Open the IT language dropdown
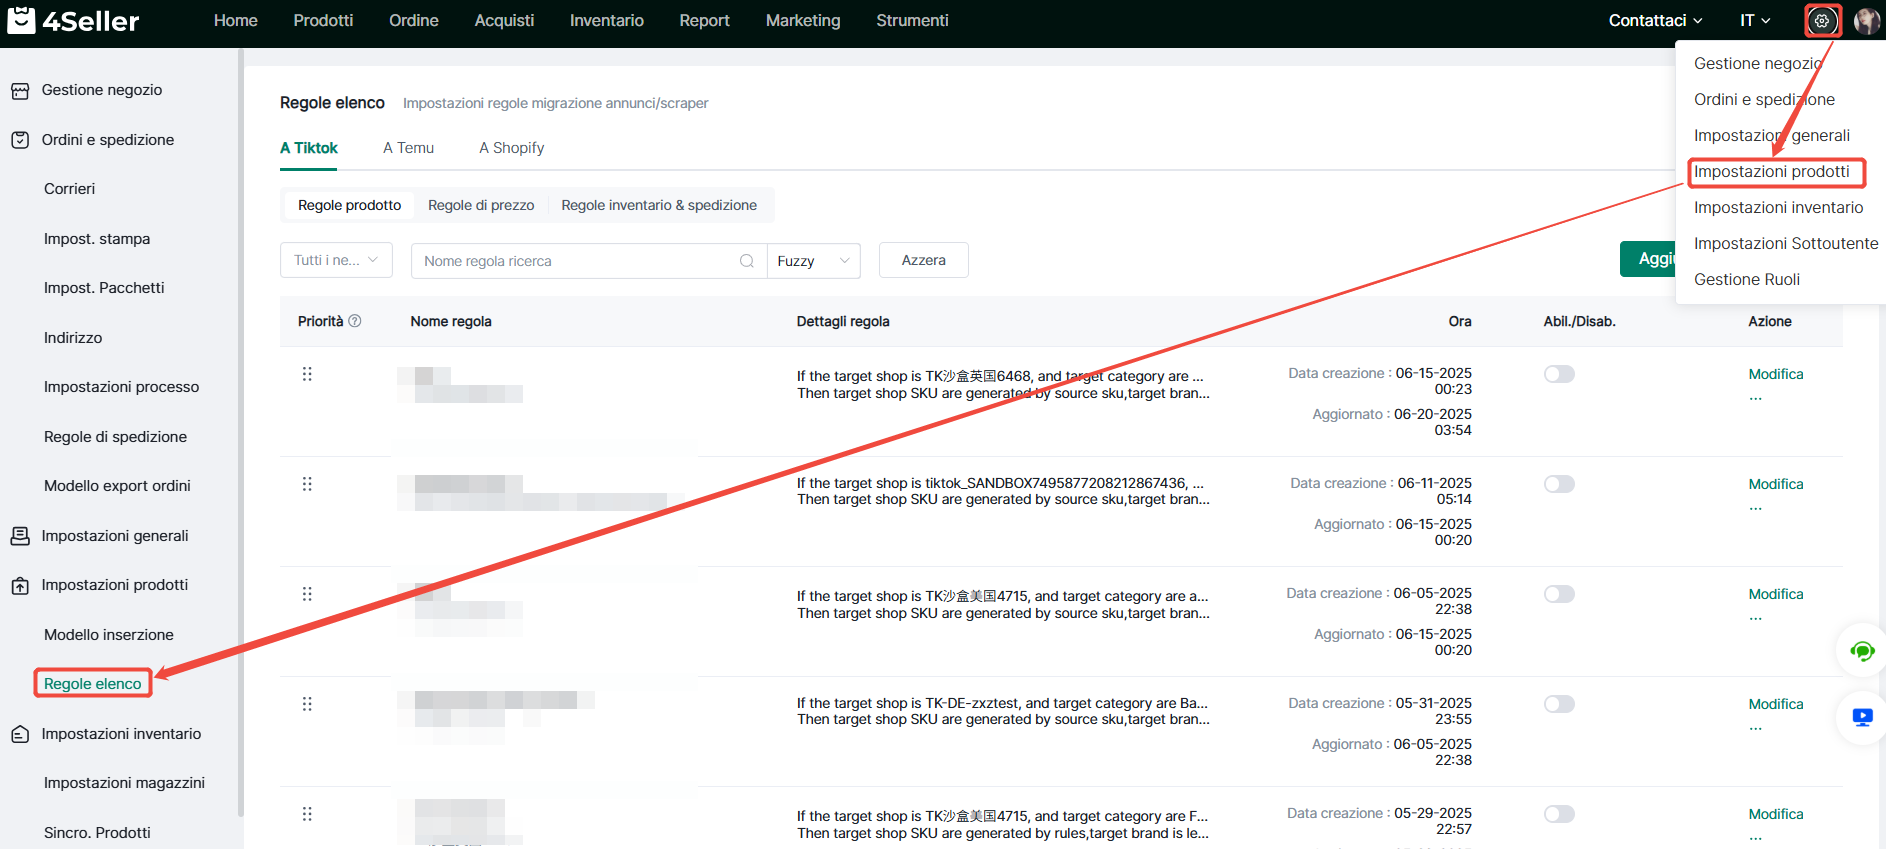 (x=1755, y=20)
